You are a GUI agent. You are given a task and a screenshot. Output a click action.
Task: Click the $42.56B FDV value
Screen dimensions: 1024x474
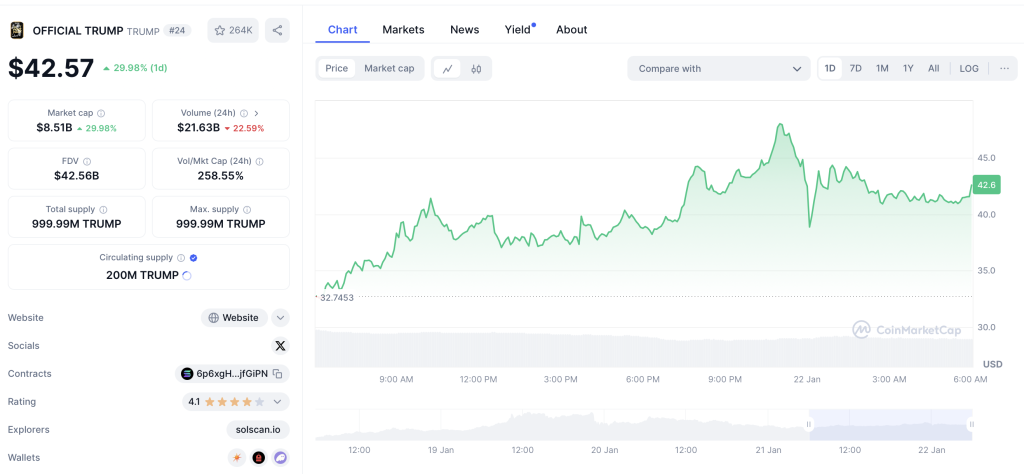coord(77,176)
